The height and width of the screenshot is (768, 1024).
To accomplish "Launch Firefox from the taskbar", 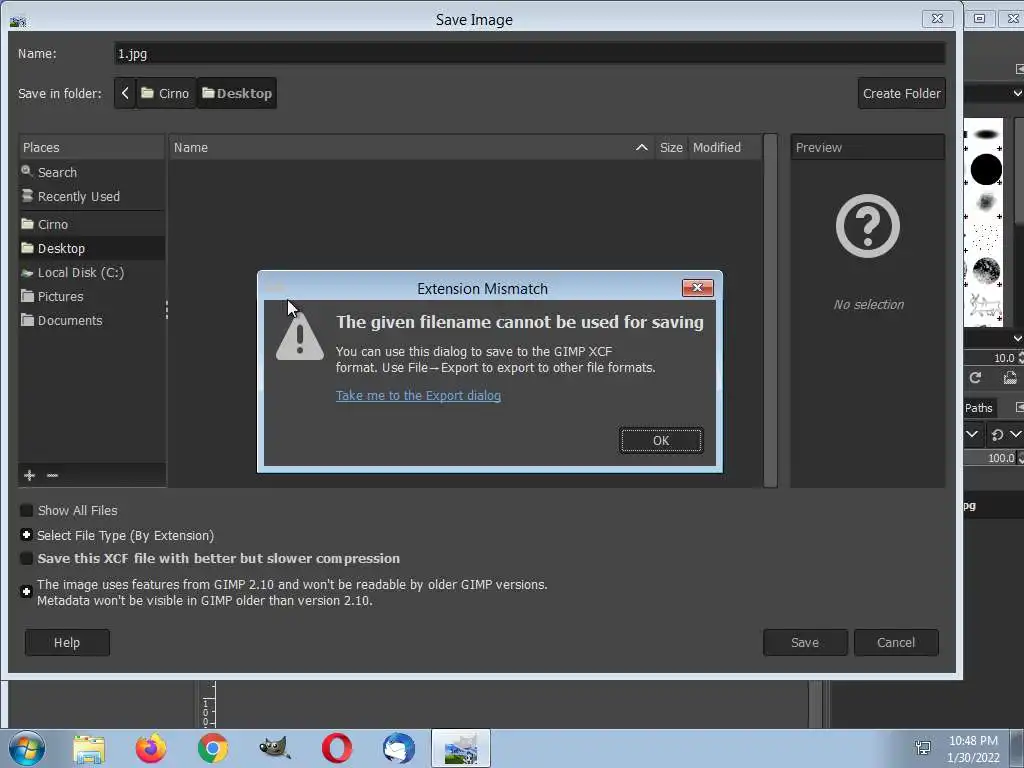I will 151,748.
